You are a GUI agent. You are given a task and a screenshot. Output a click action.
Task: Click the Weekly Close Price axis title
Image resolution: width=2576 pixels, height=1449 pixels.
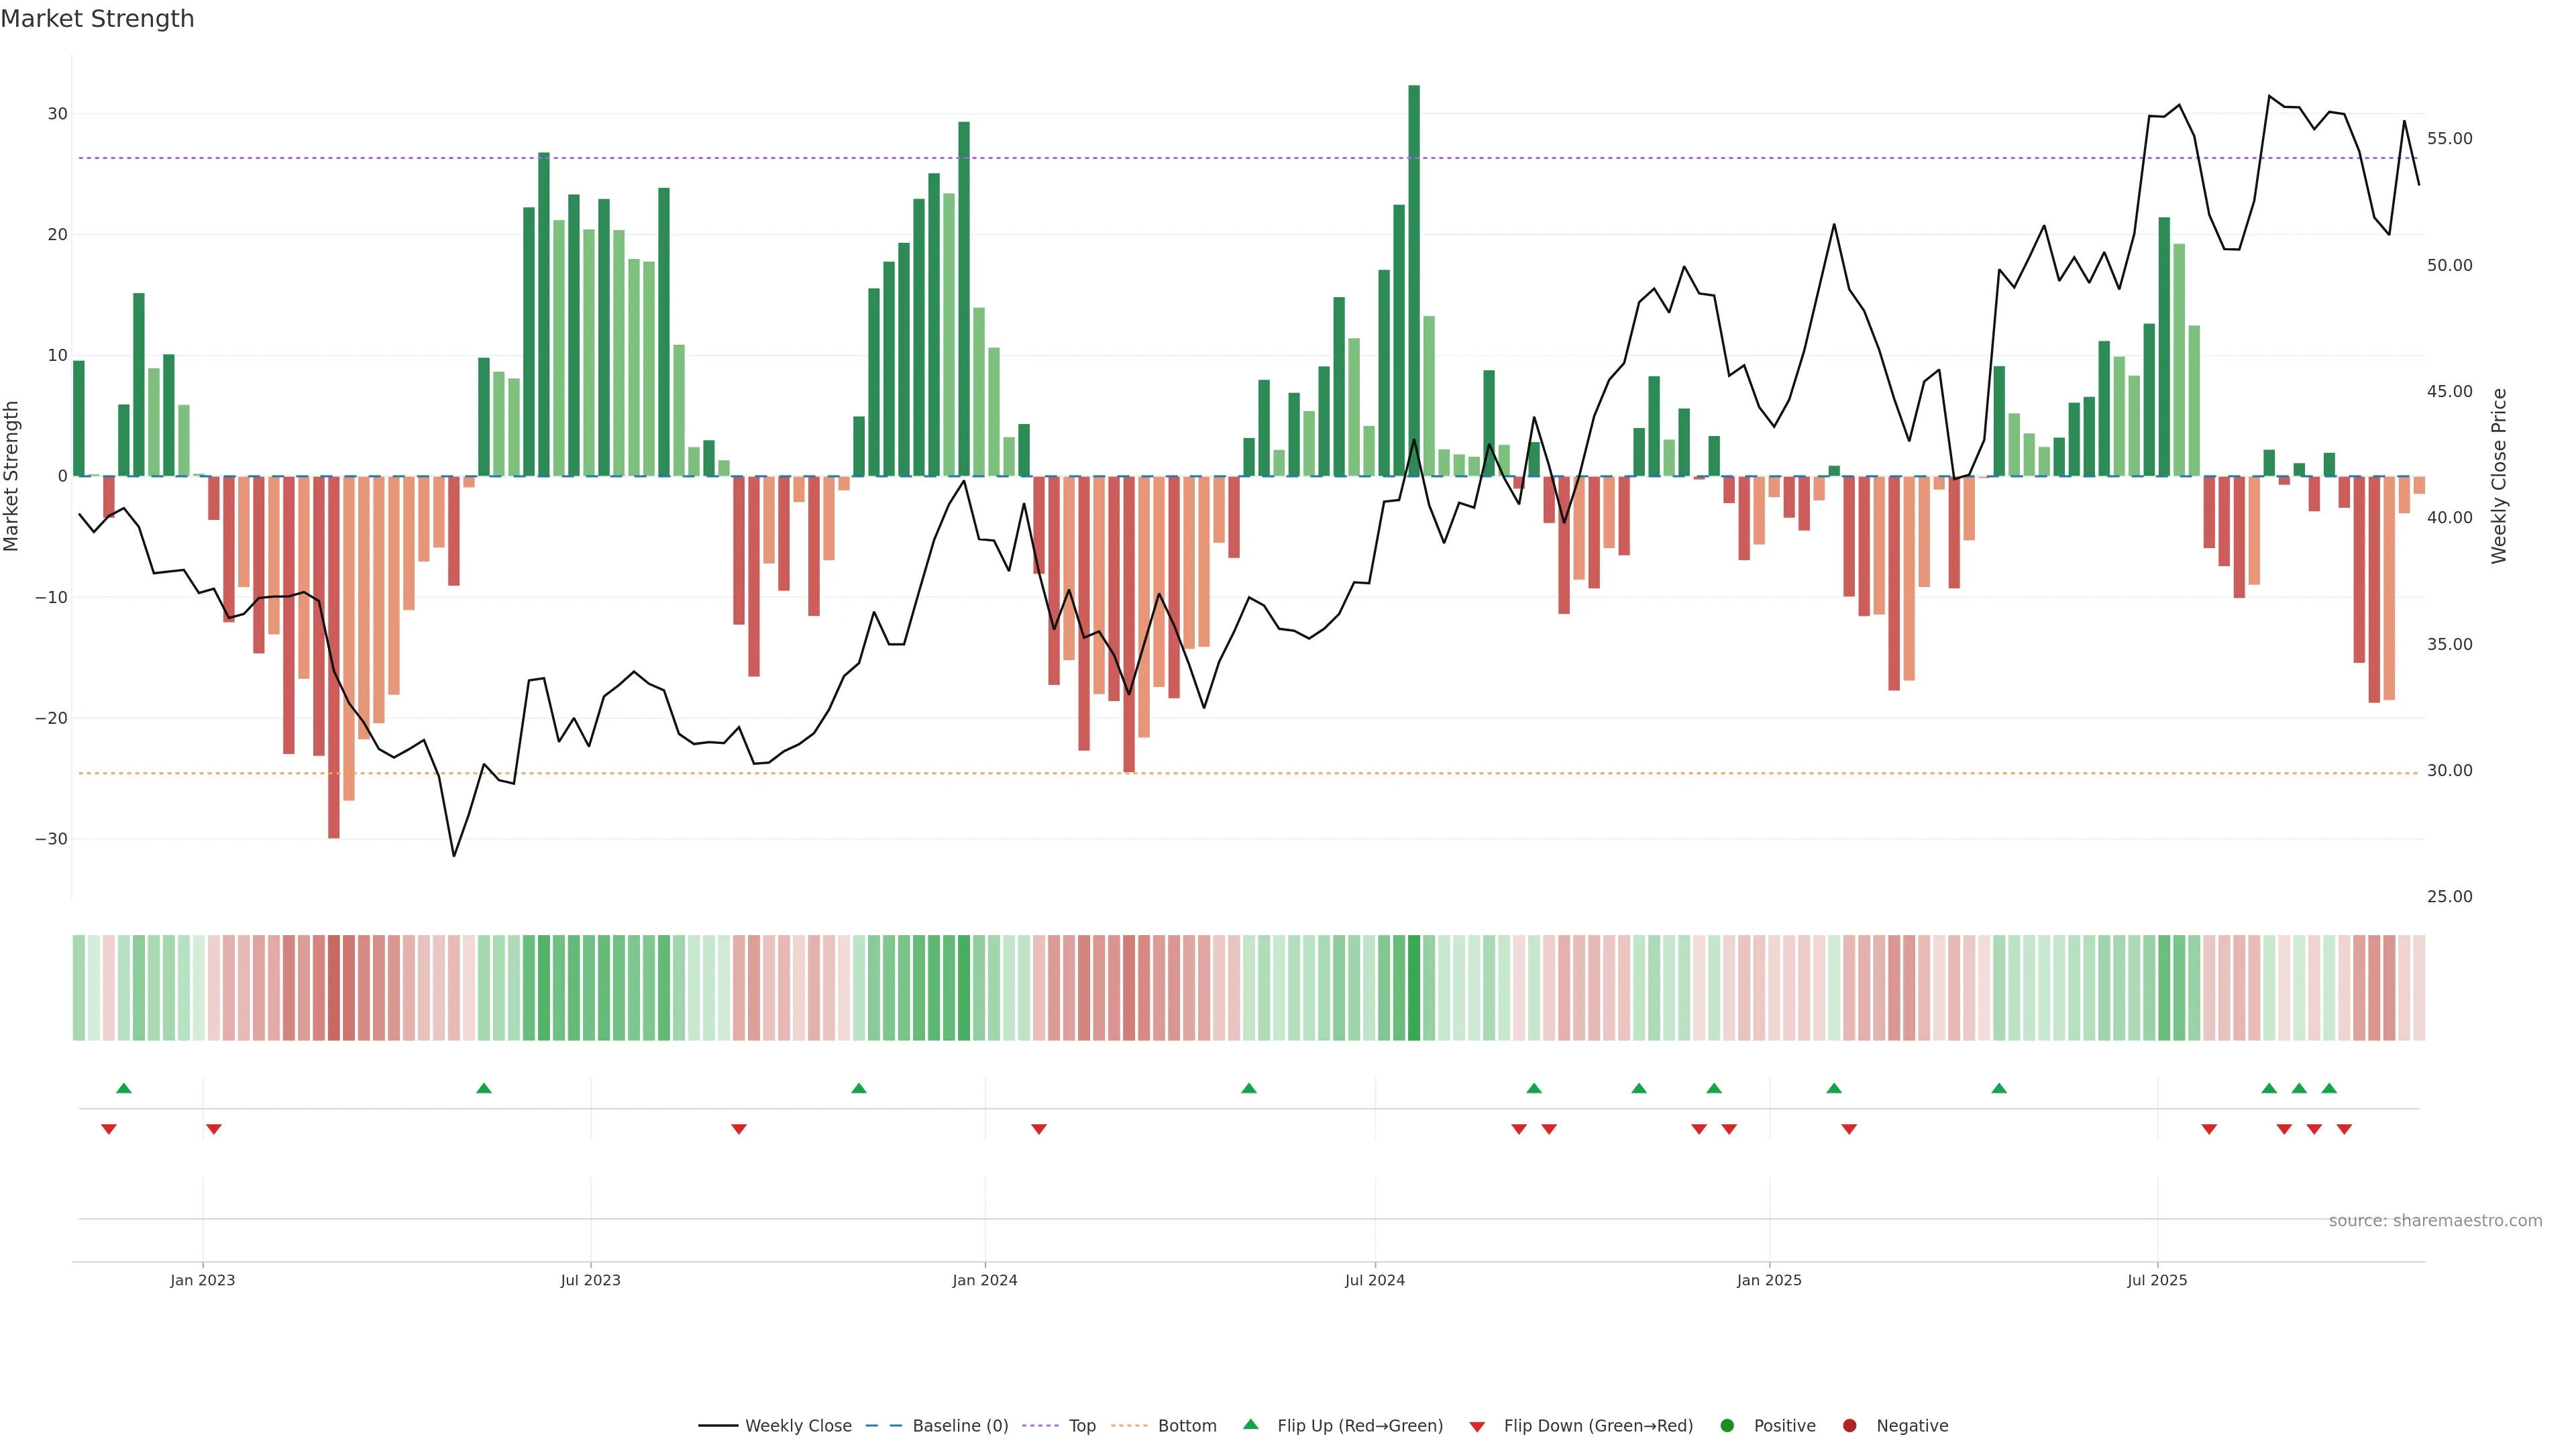pos(2499,476)
